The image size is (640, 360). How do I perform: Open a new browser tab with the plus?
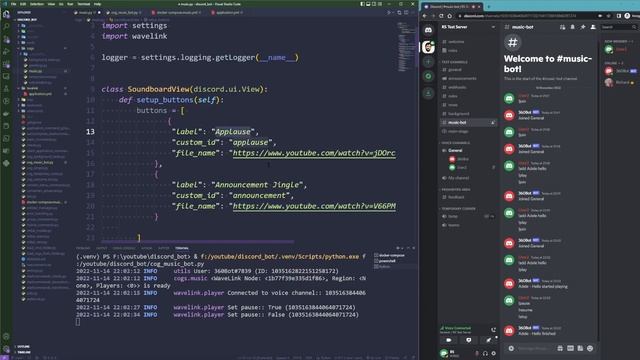(489, 6)
